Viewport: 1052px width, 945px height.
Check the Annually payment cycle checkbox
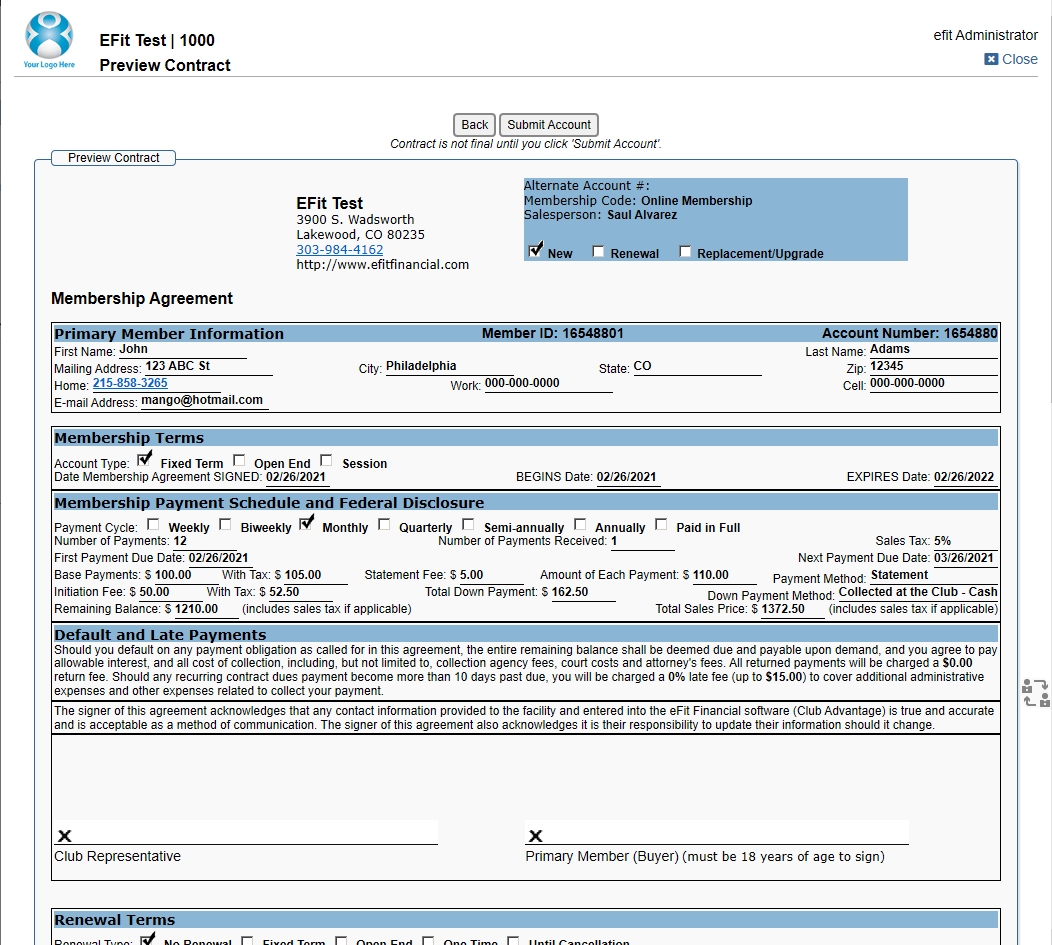580,524
